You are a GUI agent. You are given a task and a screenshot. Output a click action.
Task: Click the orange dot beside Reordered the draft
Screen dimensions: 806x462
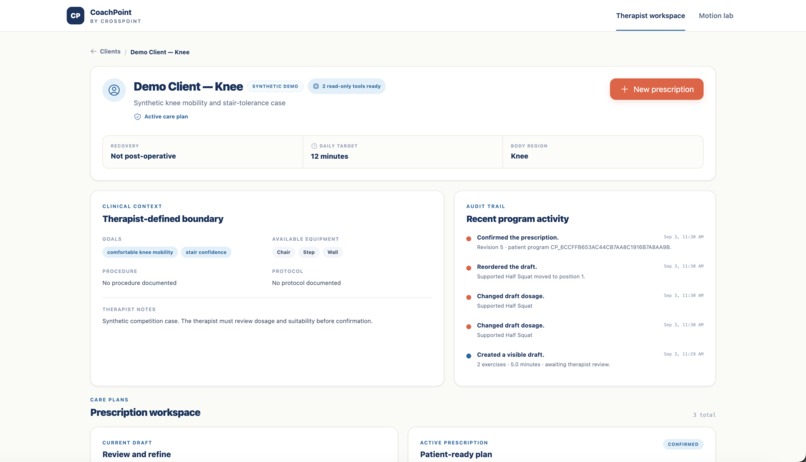click(x=468, y=268)
